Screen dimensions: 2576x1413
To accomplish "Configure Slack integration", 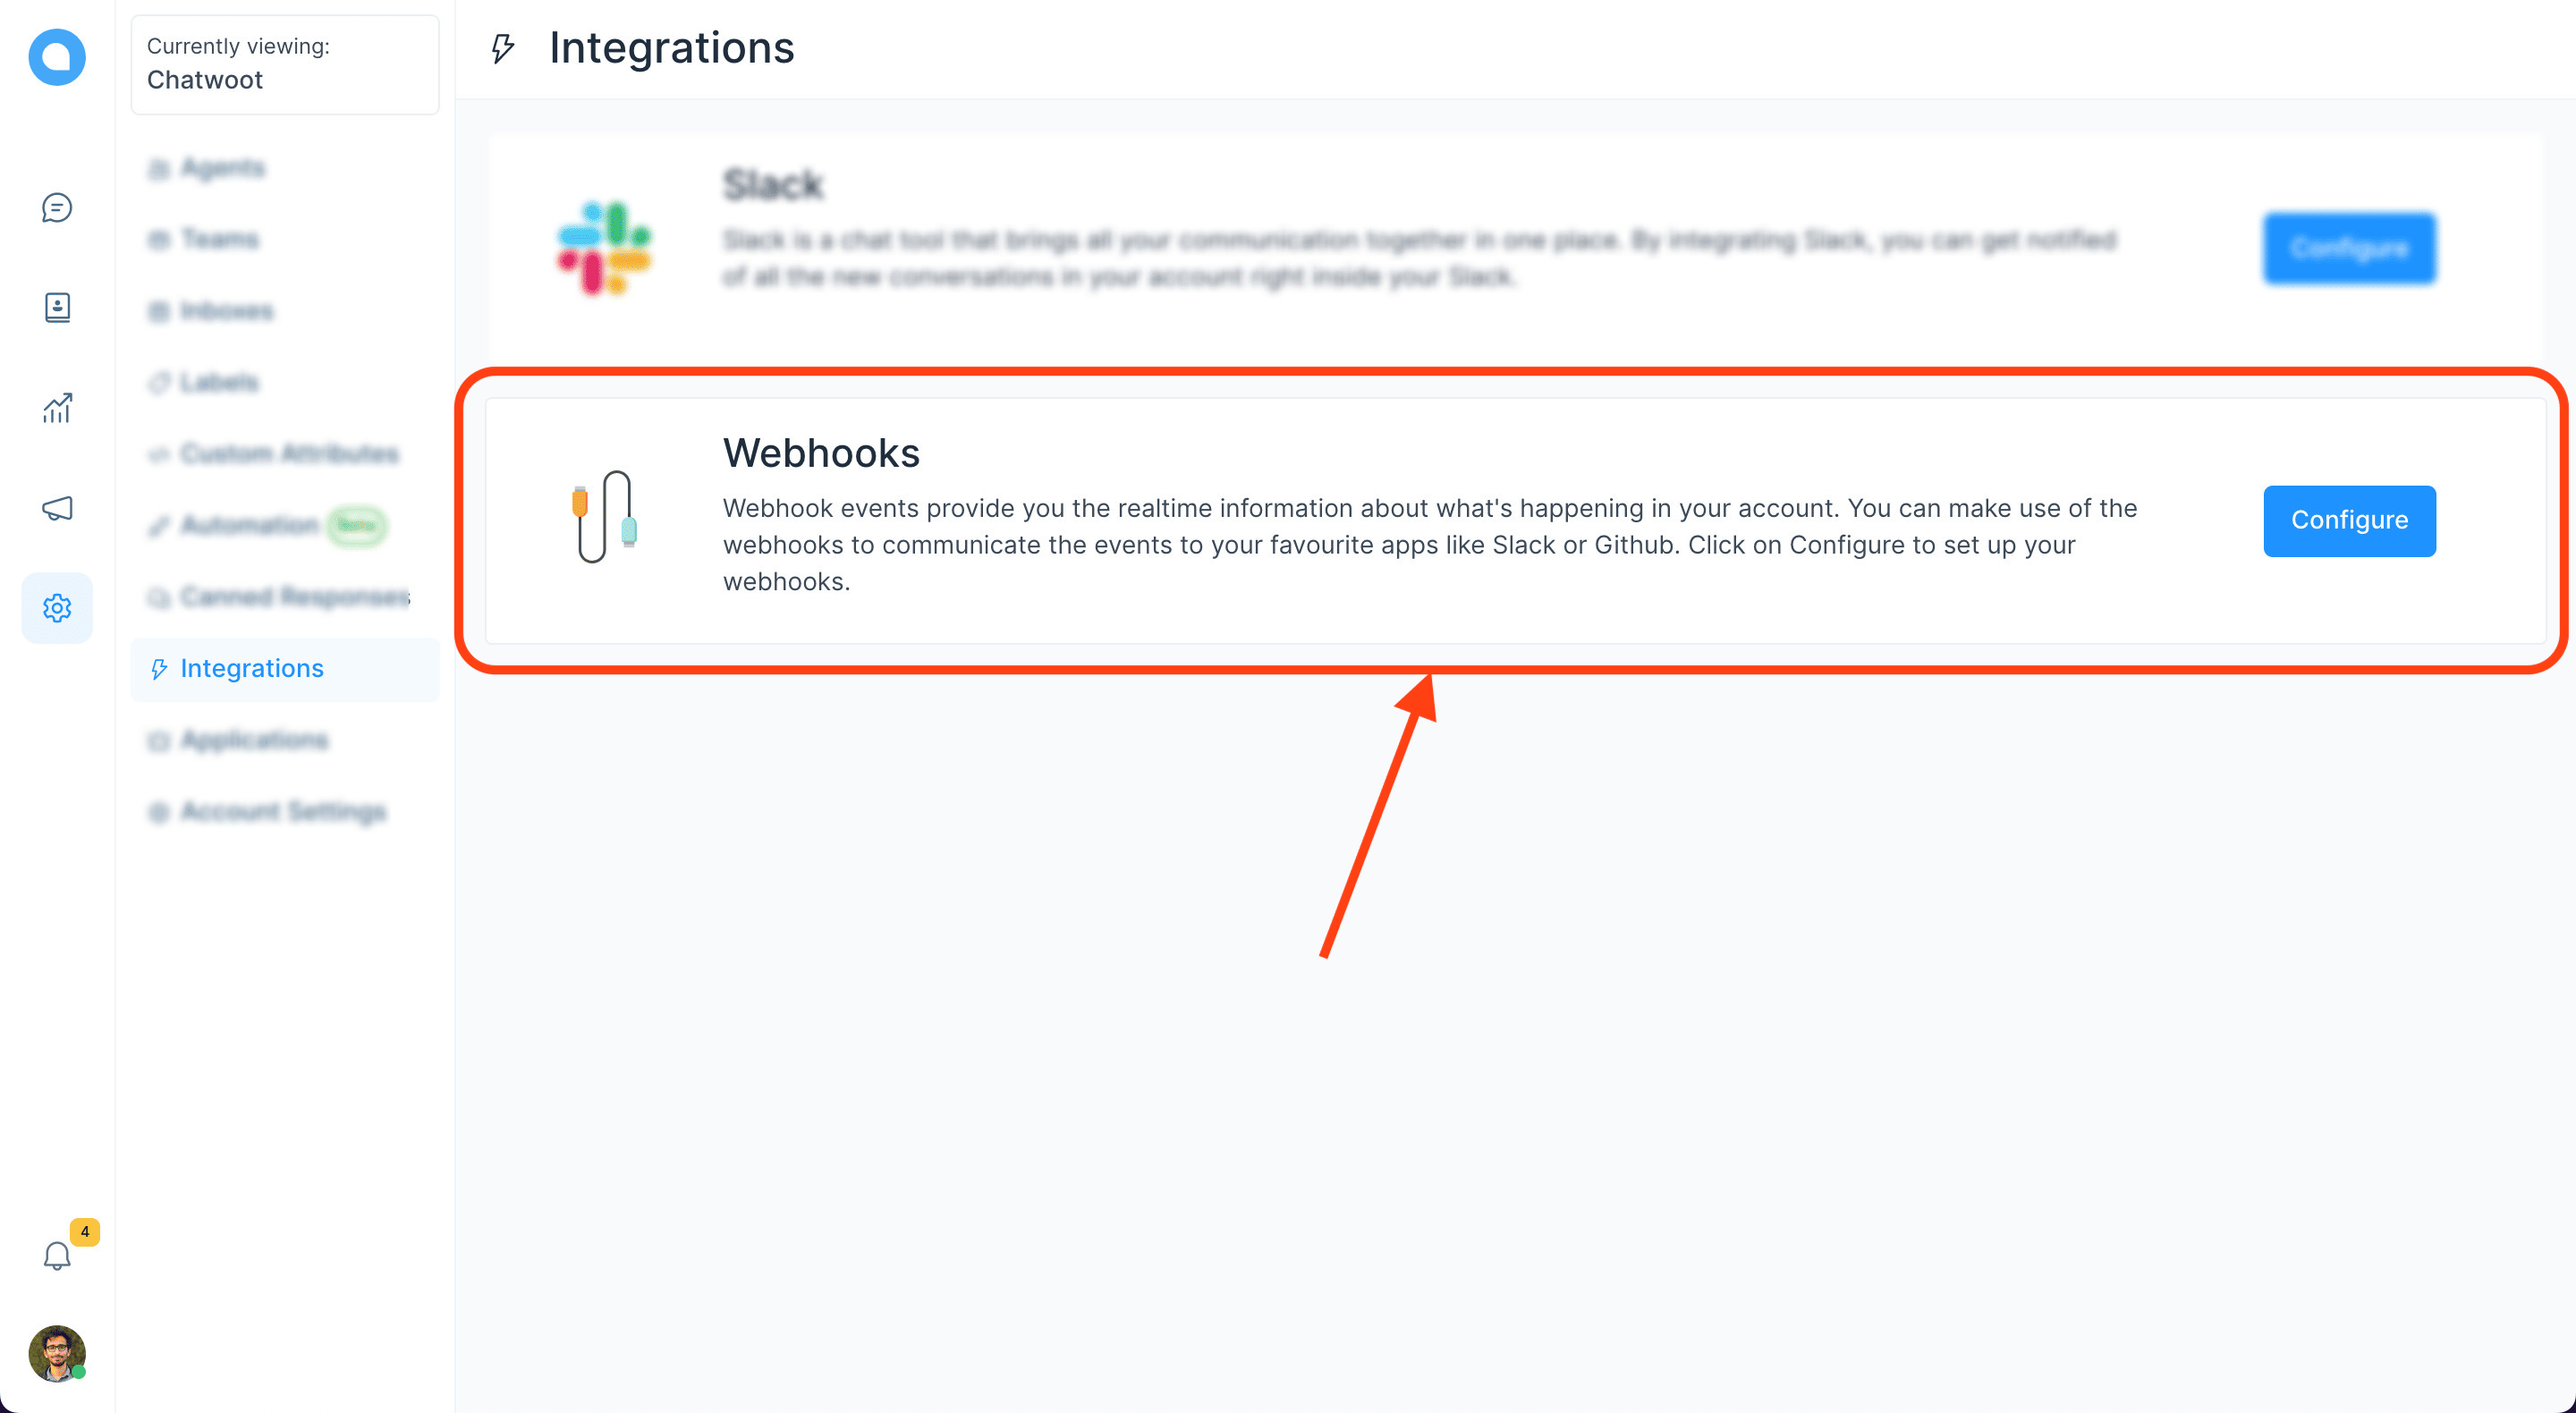I will [2348, 247].
